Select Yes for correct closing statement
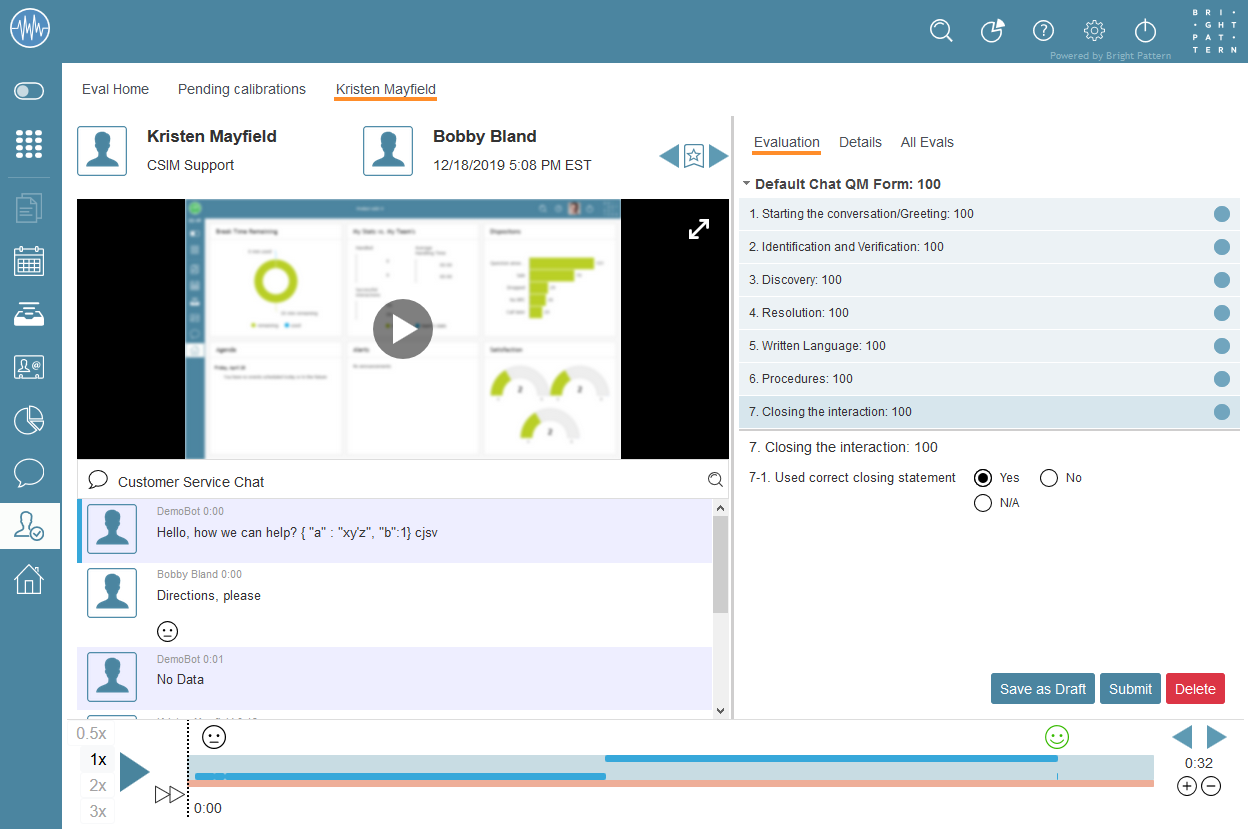Screen dimensions: 1248x829 click(x=983, y=478)
